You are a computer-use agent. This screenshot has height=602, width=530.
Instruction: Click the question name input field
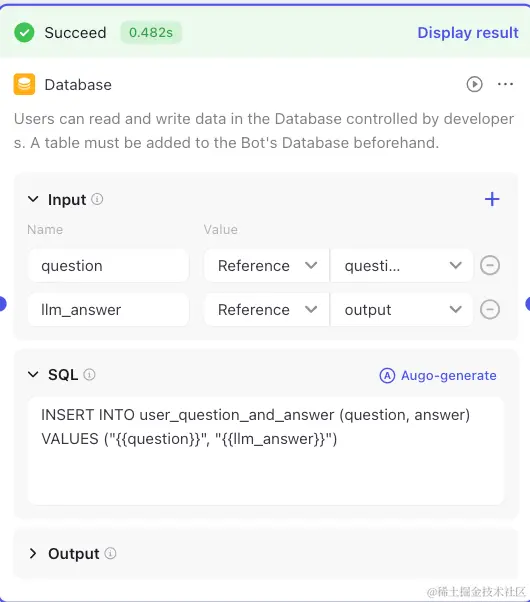click(x=108, y=266)
